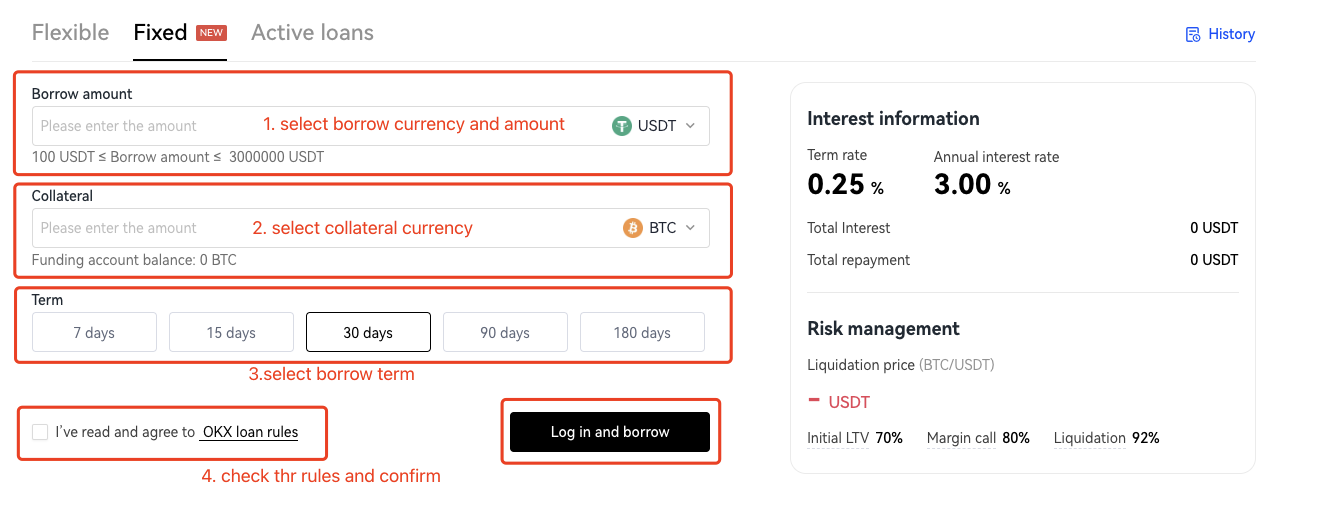Select the 90 days term
This screenshot has width=1319, height=513.
point(505,332)
